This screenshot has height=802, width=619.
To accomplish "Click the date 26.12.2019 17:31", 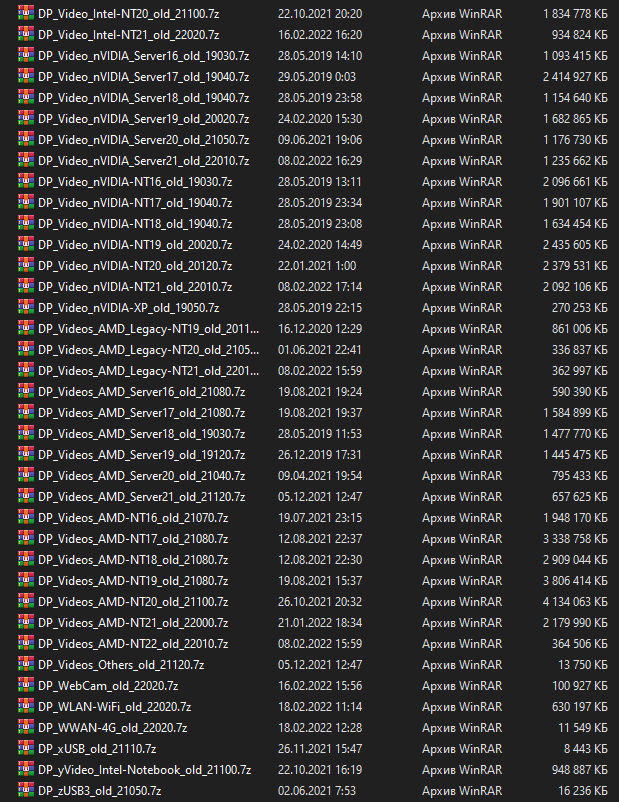I will [320, 454].
